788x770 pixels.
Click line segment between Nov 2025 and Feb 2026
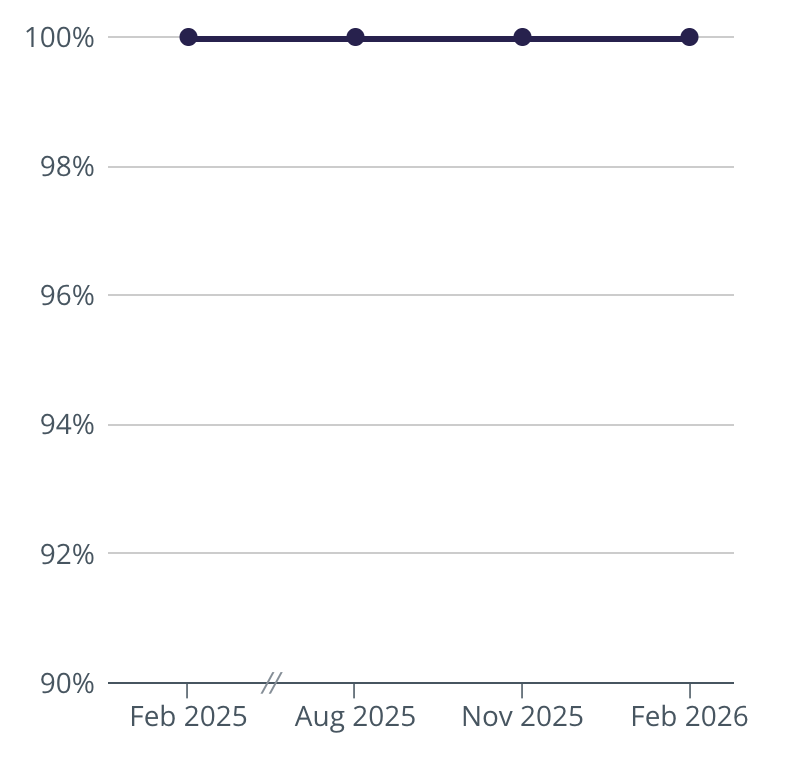click(x=605, y=37)
